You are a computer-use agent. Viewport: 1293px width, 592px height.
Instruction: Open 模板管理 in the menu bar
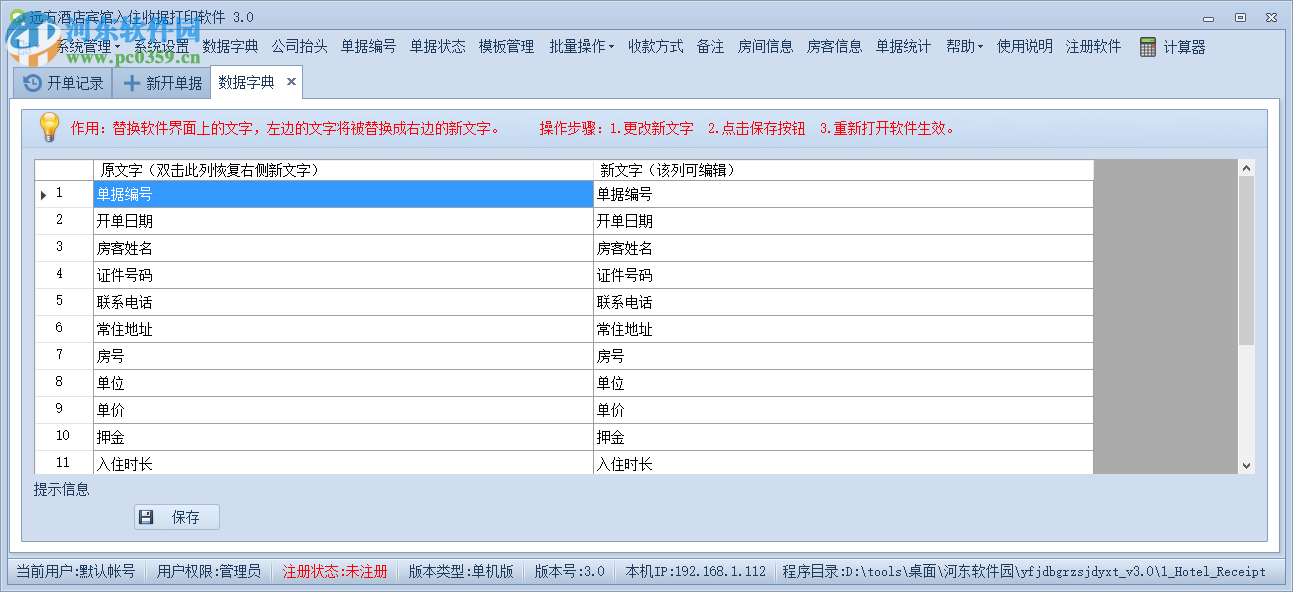506,46
